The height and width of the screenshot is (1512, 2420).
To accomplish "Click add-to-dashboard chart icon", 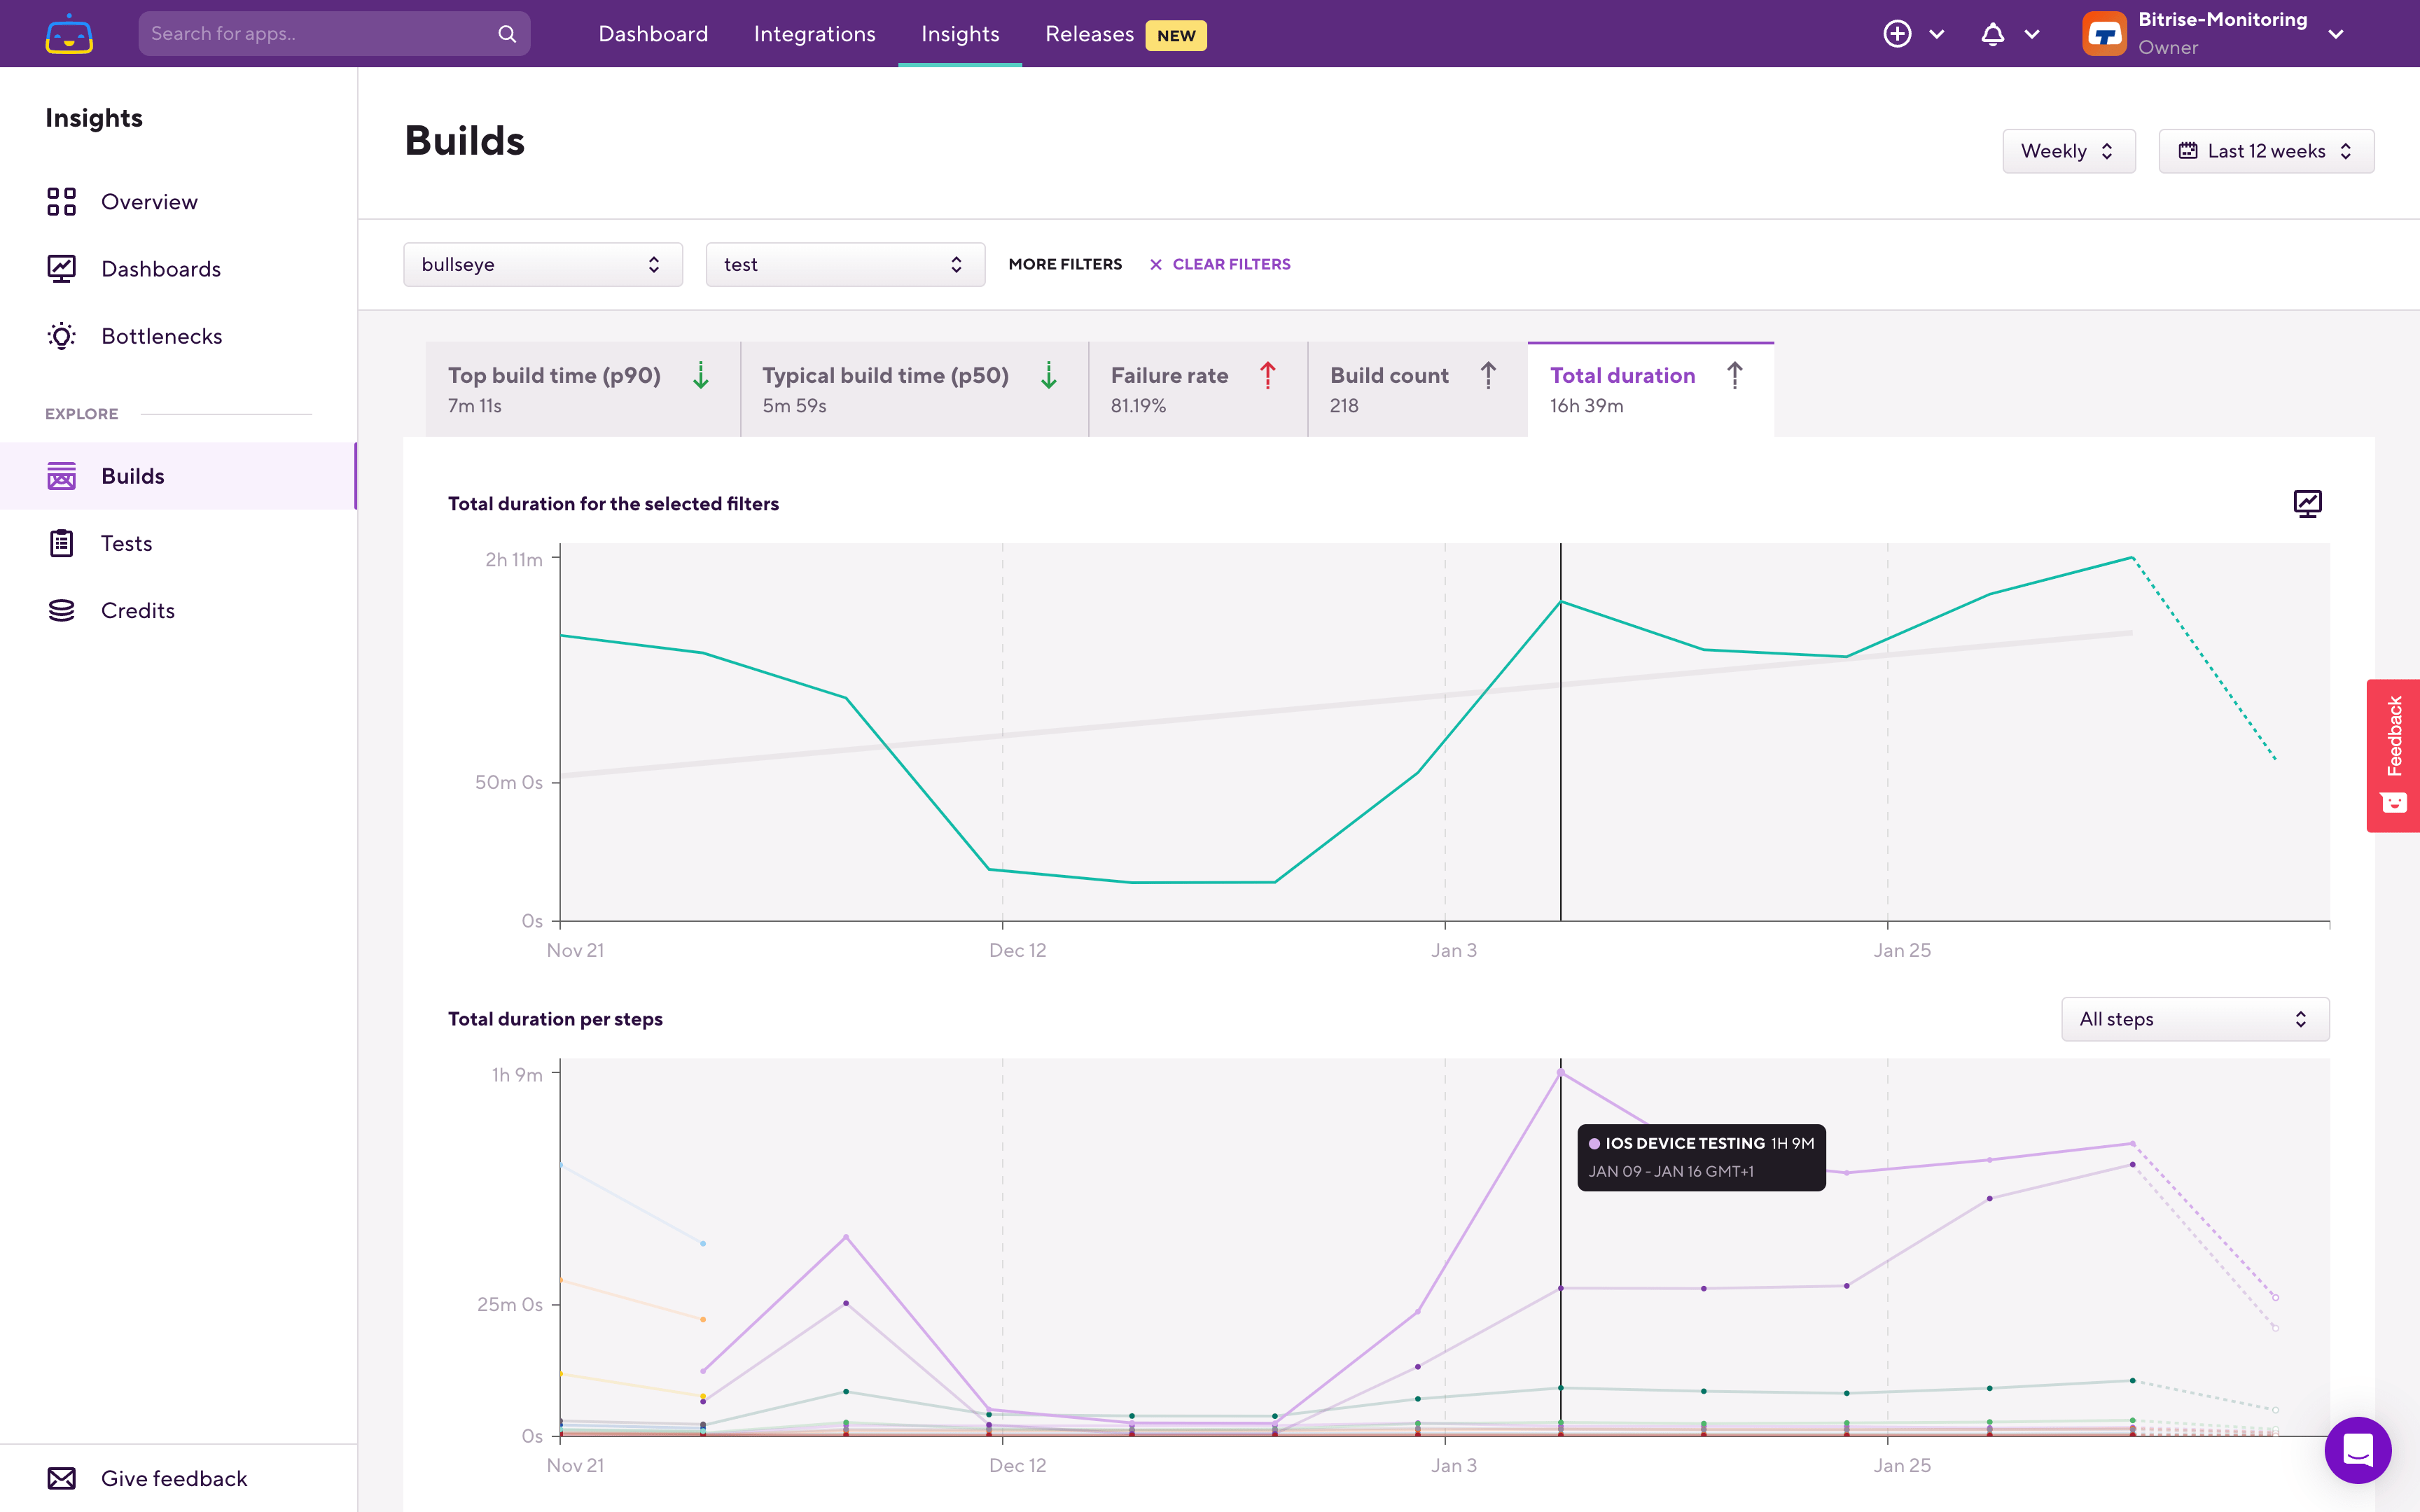I will tap(2307, 503).
